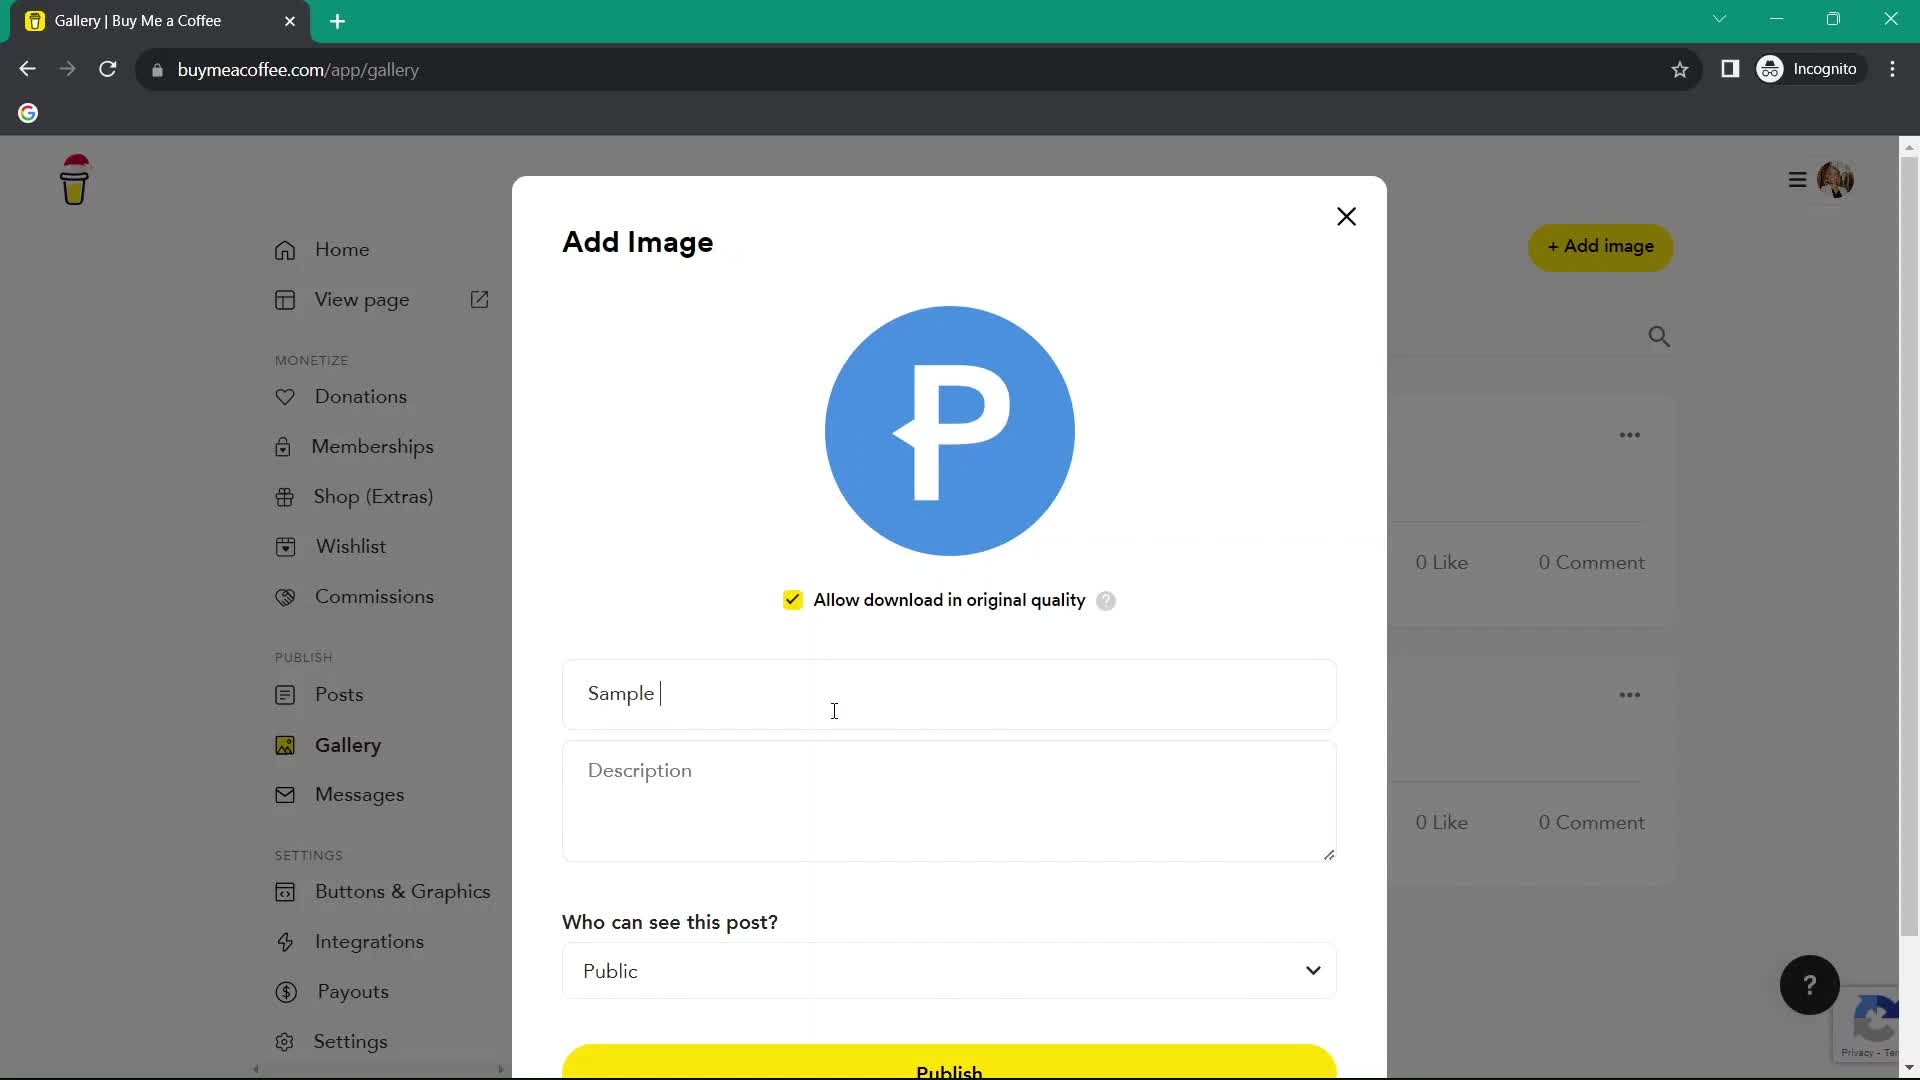The image size is (1920, 1080).
Task: Click the Gallery sidebar icon
Action: tap(285, 745)
